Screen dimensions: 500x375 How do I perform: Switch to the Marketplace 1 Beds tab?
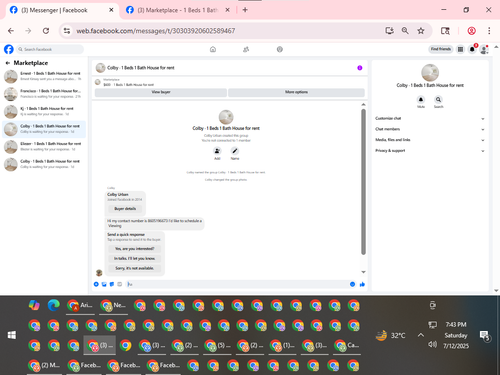pos(177,10)
